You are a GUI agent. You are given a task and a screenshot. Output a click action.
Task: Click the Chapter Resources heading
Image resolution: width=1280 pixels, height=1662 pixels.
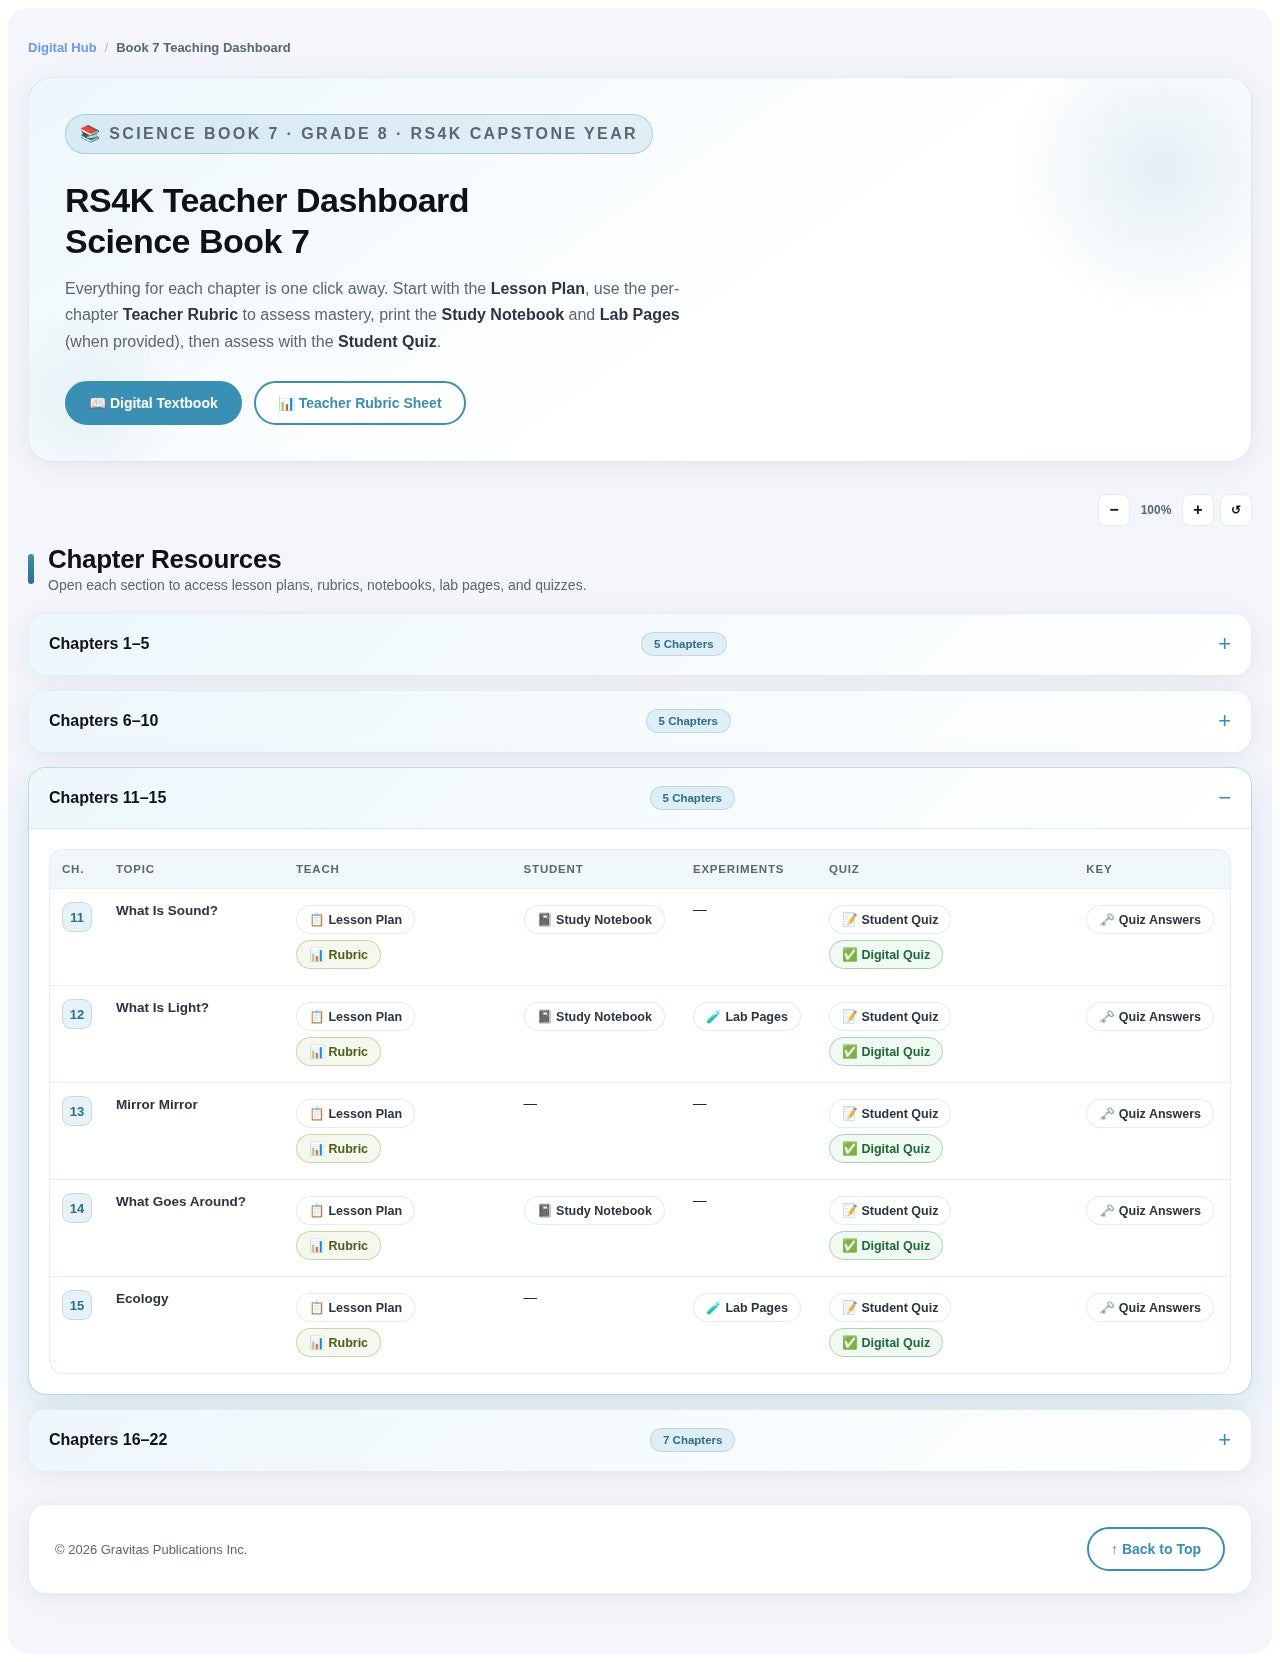(x=165, y=559)
